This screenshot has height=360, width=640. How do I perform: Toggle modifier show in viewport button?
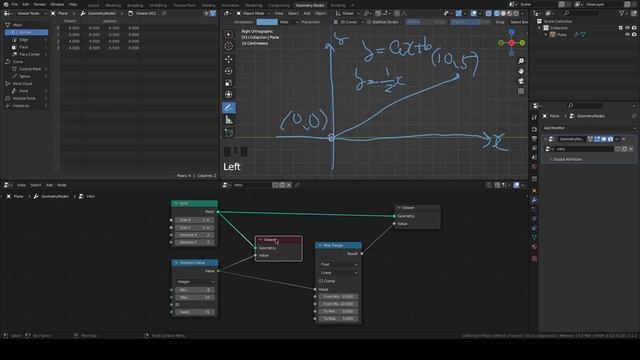tap(604, 139)
